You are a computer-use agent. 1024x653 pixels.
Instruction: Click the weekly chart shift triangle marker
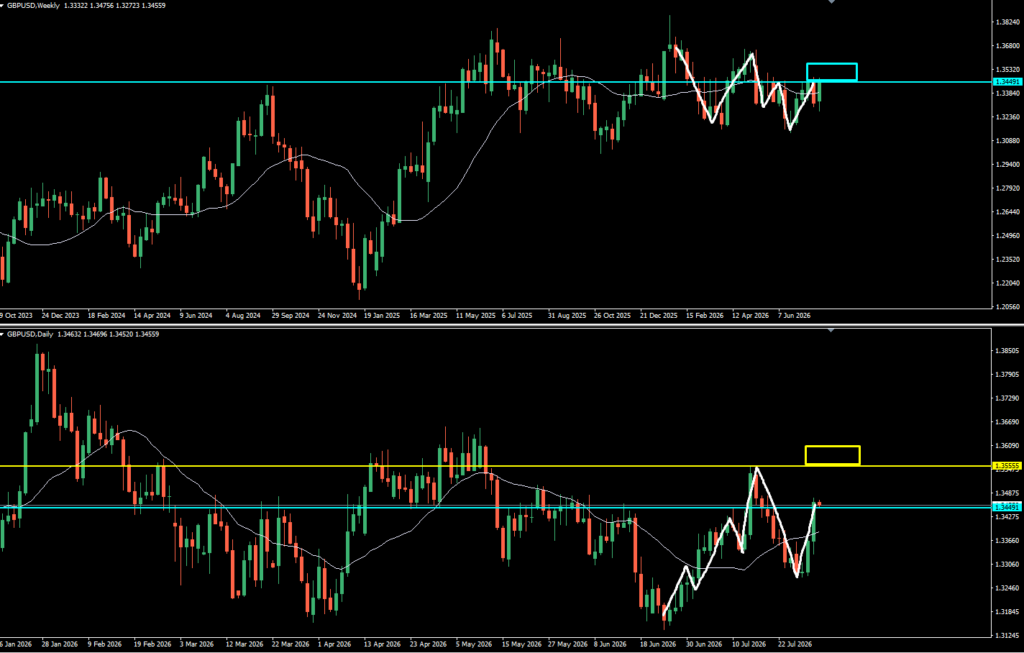(831, 2)
